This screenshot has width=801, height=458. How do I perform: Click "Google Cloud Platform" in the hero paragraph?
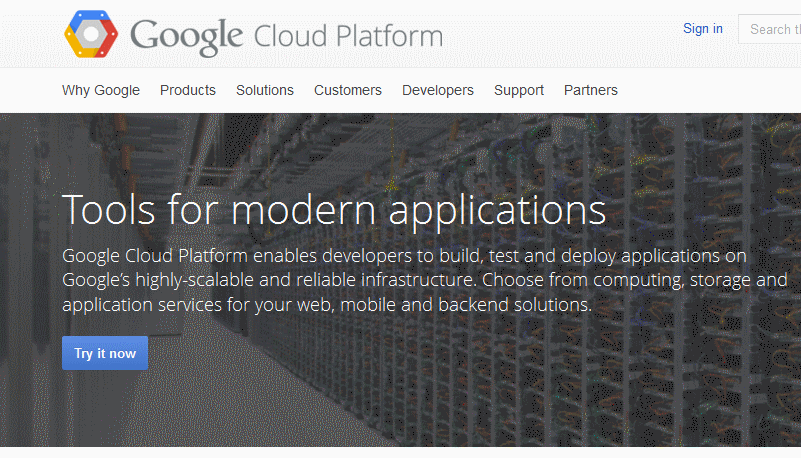click(155, 254)
